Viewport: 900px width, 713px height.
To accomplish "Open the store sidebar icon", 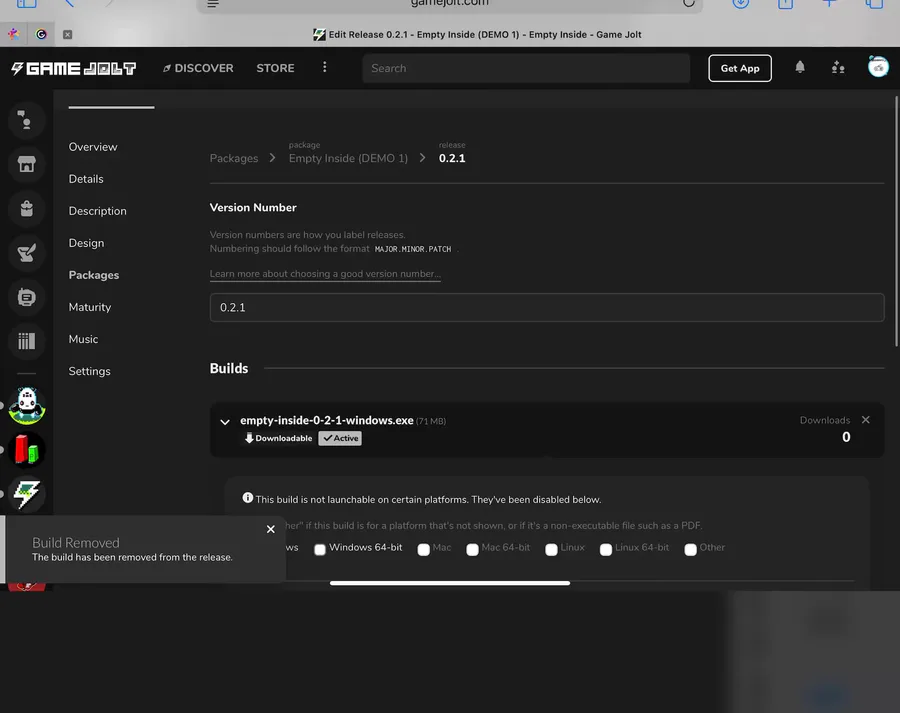I will (26, 164).
